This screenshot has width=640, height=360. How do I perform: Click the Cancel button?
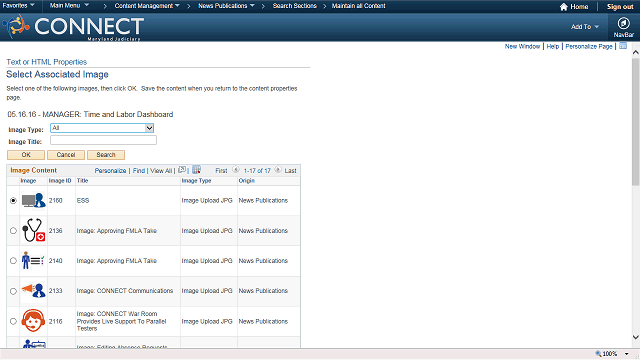[66, 155]
